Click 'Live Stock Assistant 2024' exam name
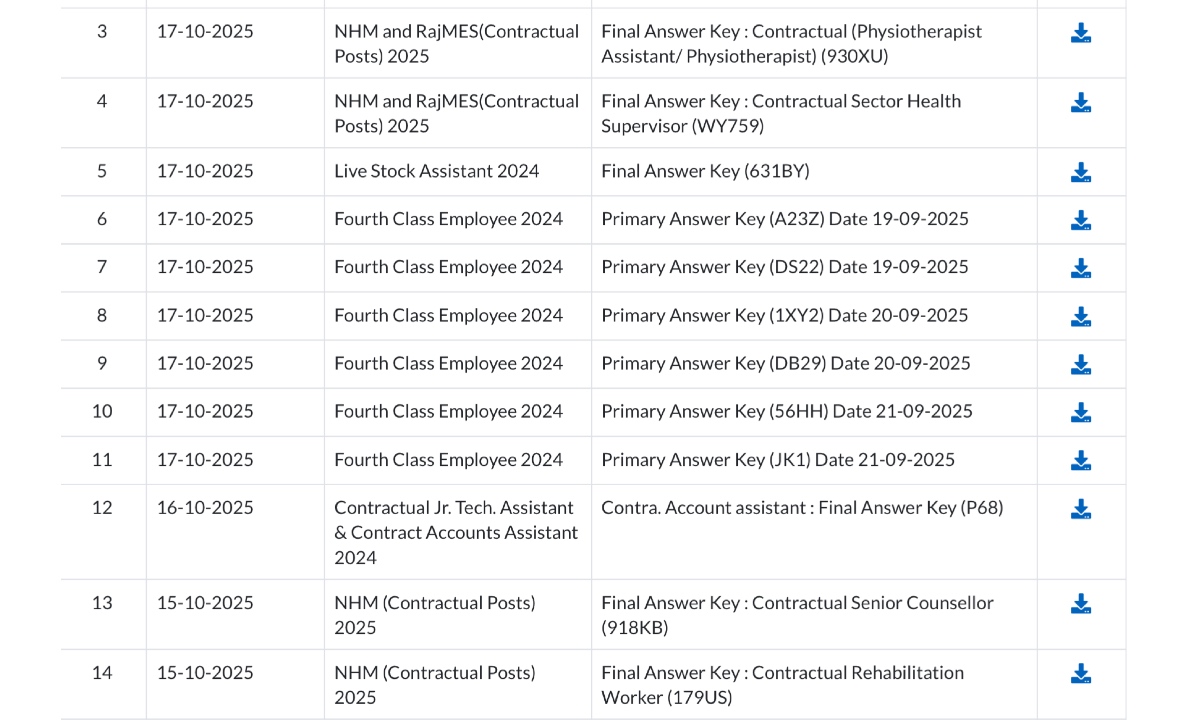This screenshot has height=720, width=1200. click(436, 171)
